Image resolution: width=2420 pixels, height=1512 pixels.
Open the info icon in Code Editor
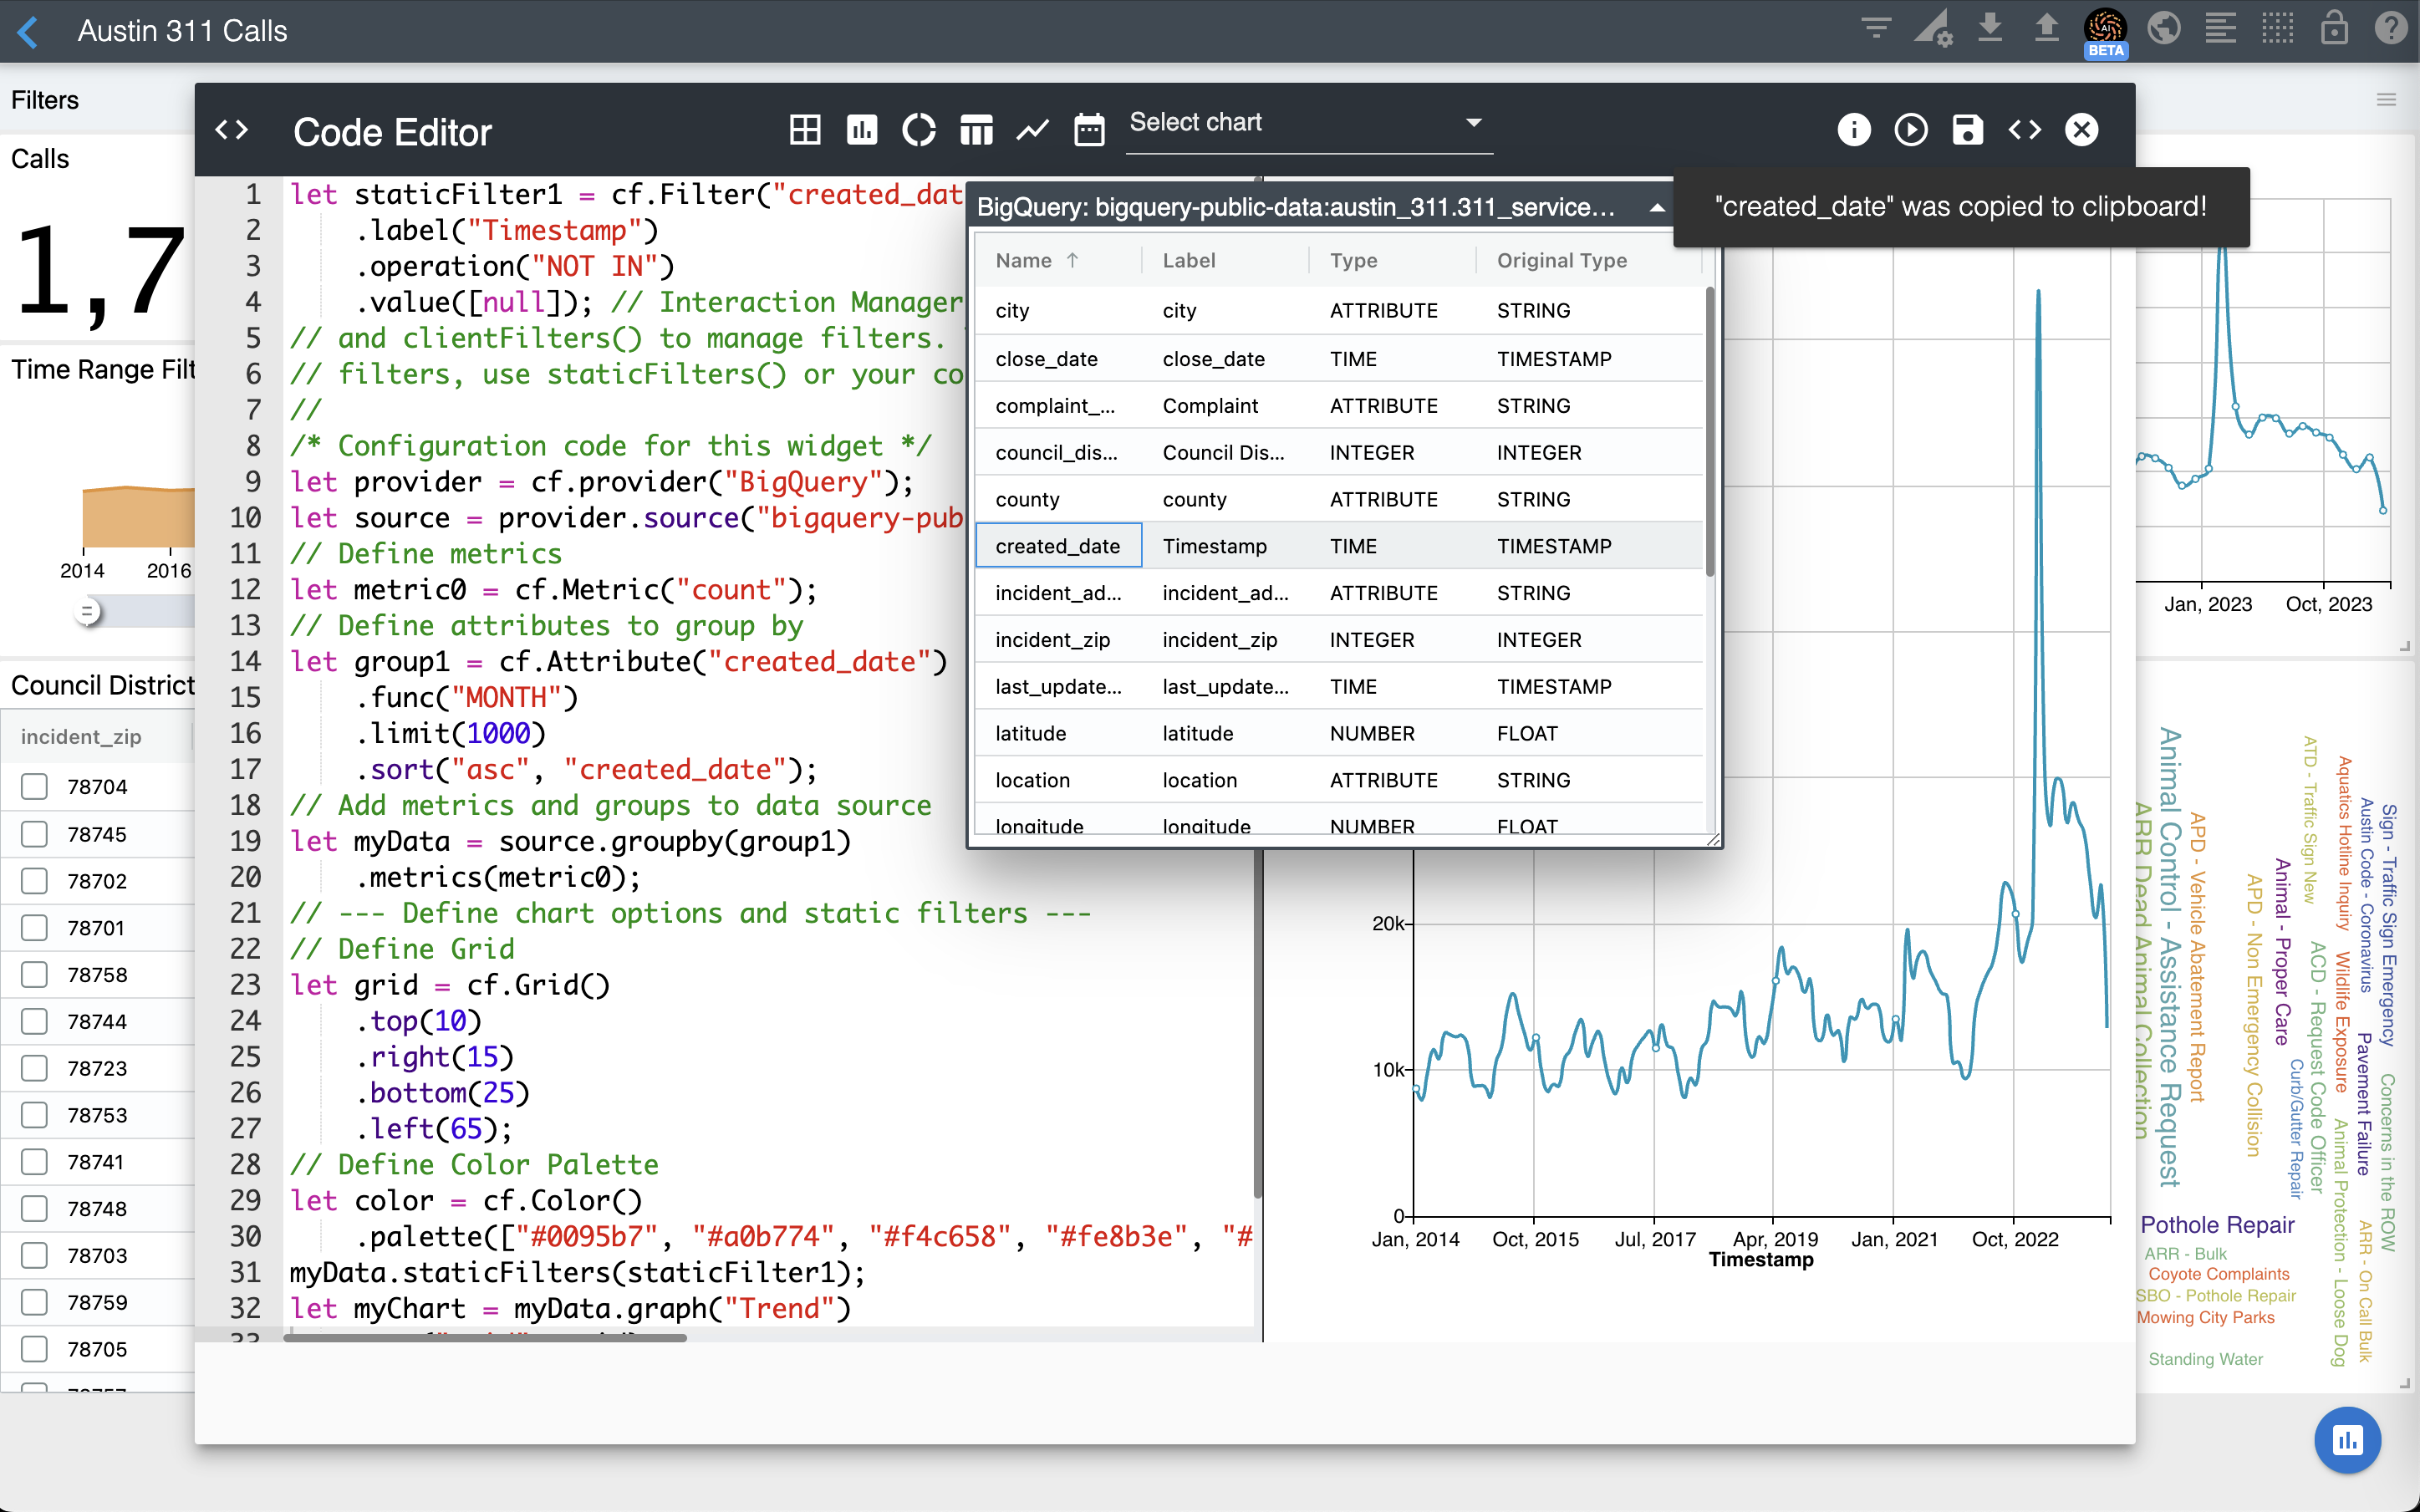[1853, 130]
